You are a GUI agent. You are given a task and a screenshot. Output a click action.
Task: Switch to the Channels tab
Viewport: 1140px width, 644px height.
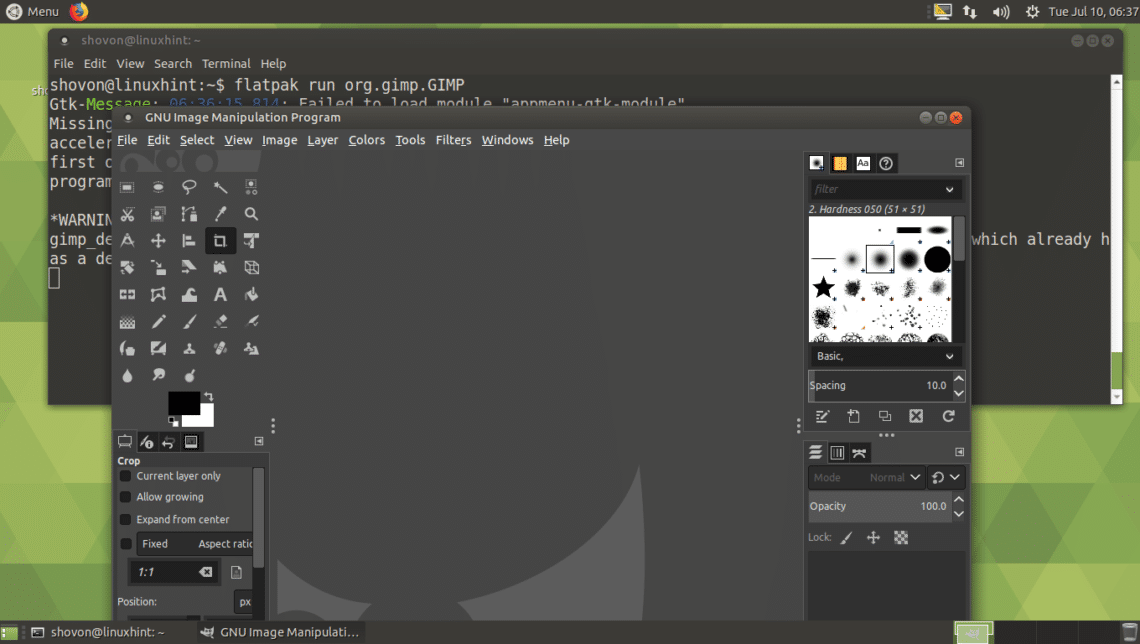(x=838, y=453)
